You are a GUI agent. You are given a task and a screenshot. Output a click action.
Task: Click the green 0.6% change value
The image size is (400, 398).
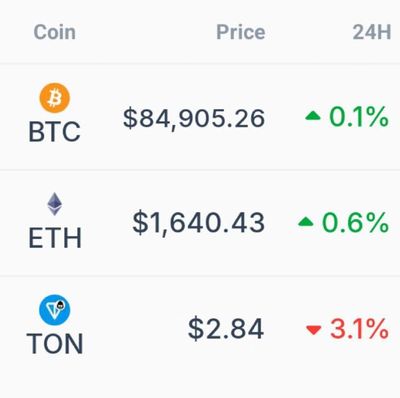pyautogui.click(x=355, y=222)
